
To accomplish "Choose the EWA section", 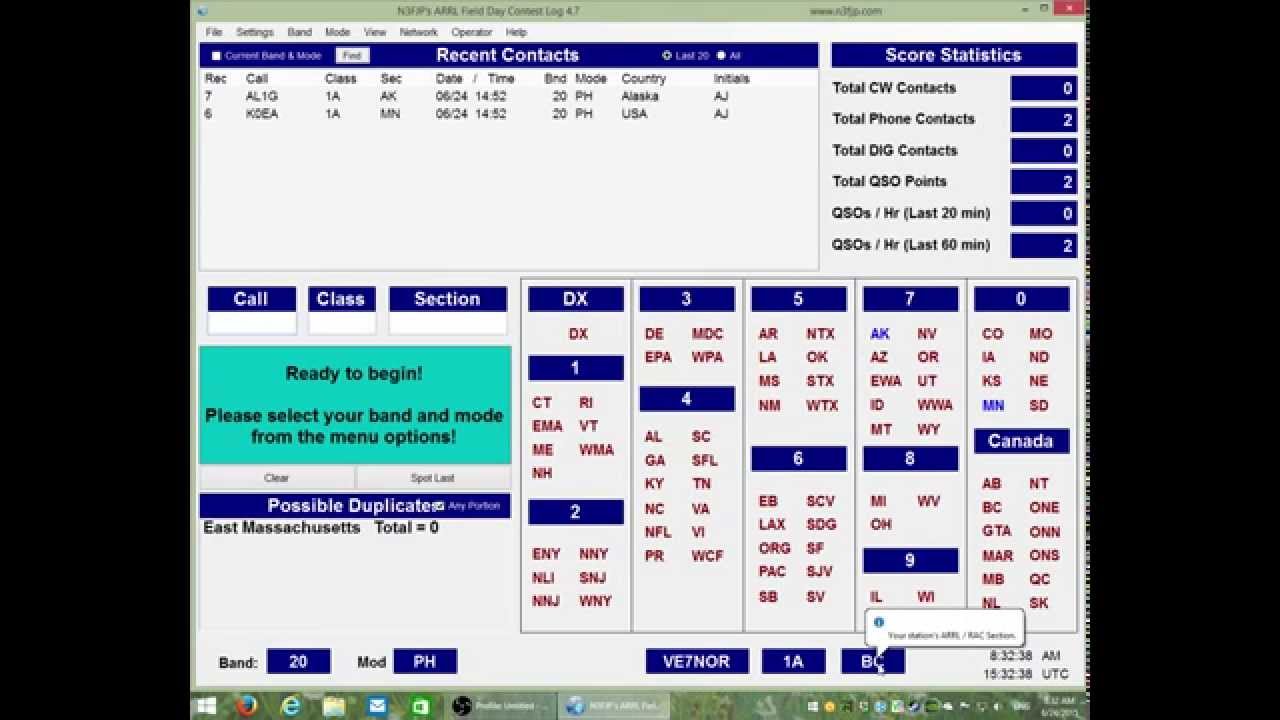I will click(886, 381).
